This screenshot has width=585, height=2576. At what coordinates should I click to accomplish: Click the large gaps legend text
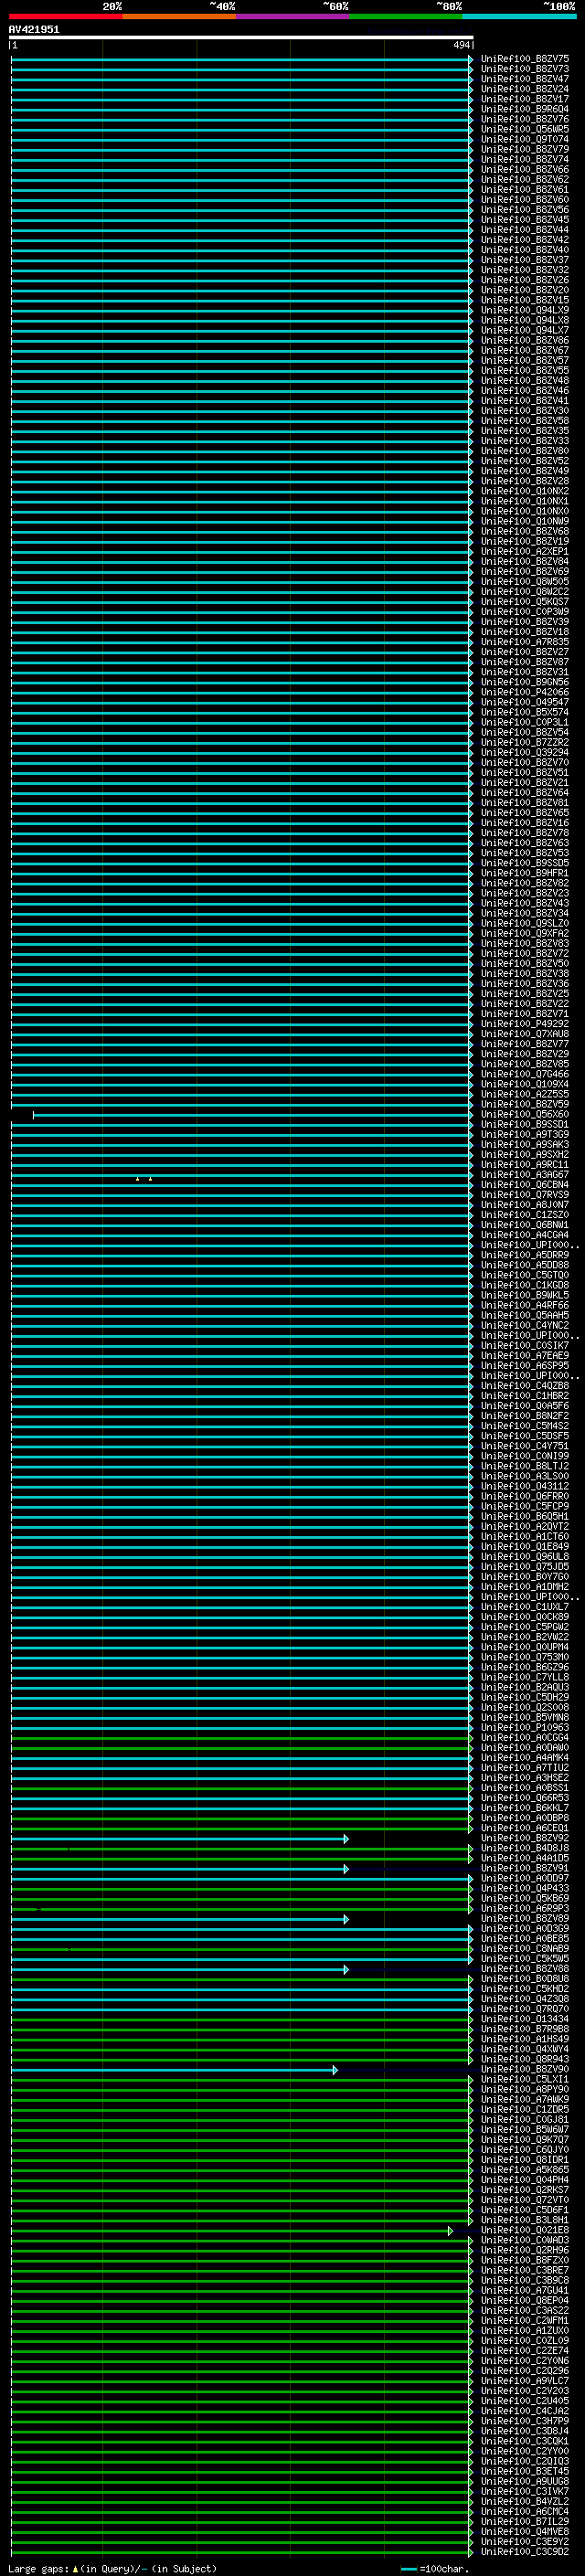[112, 2568]
